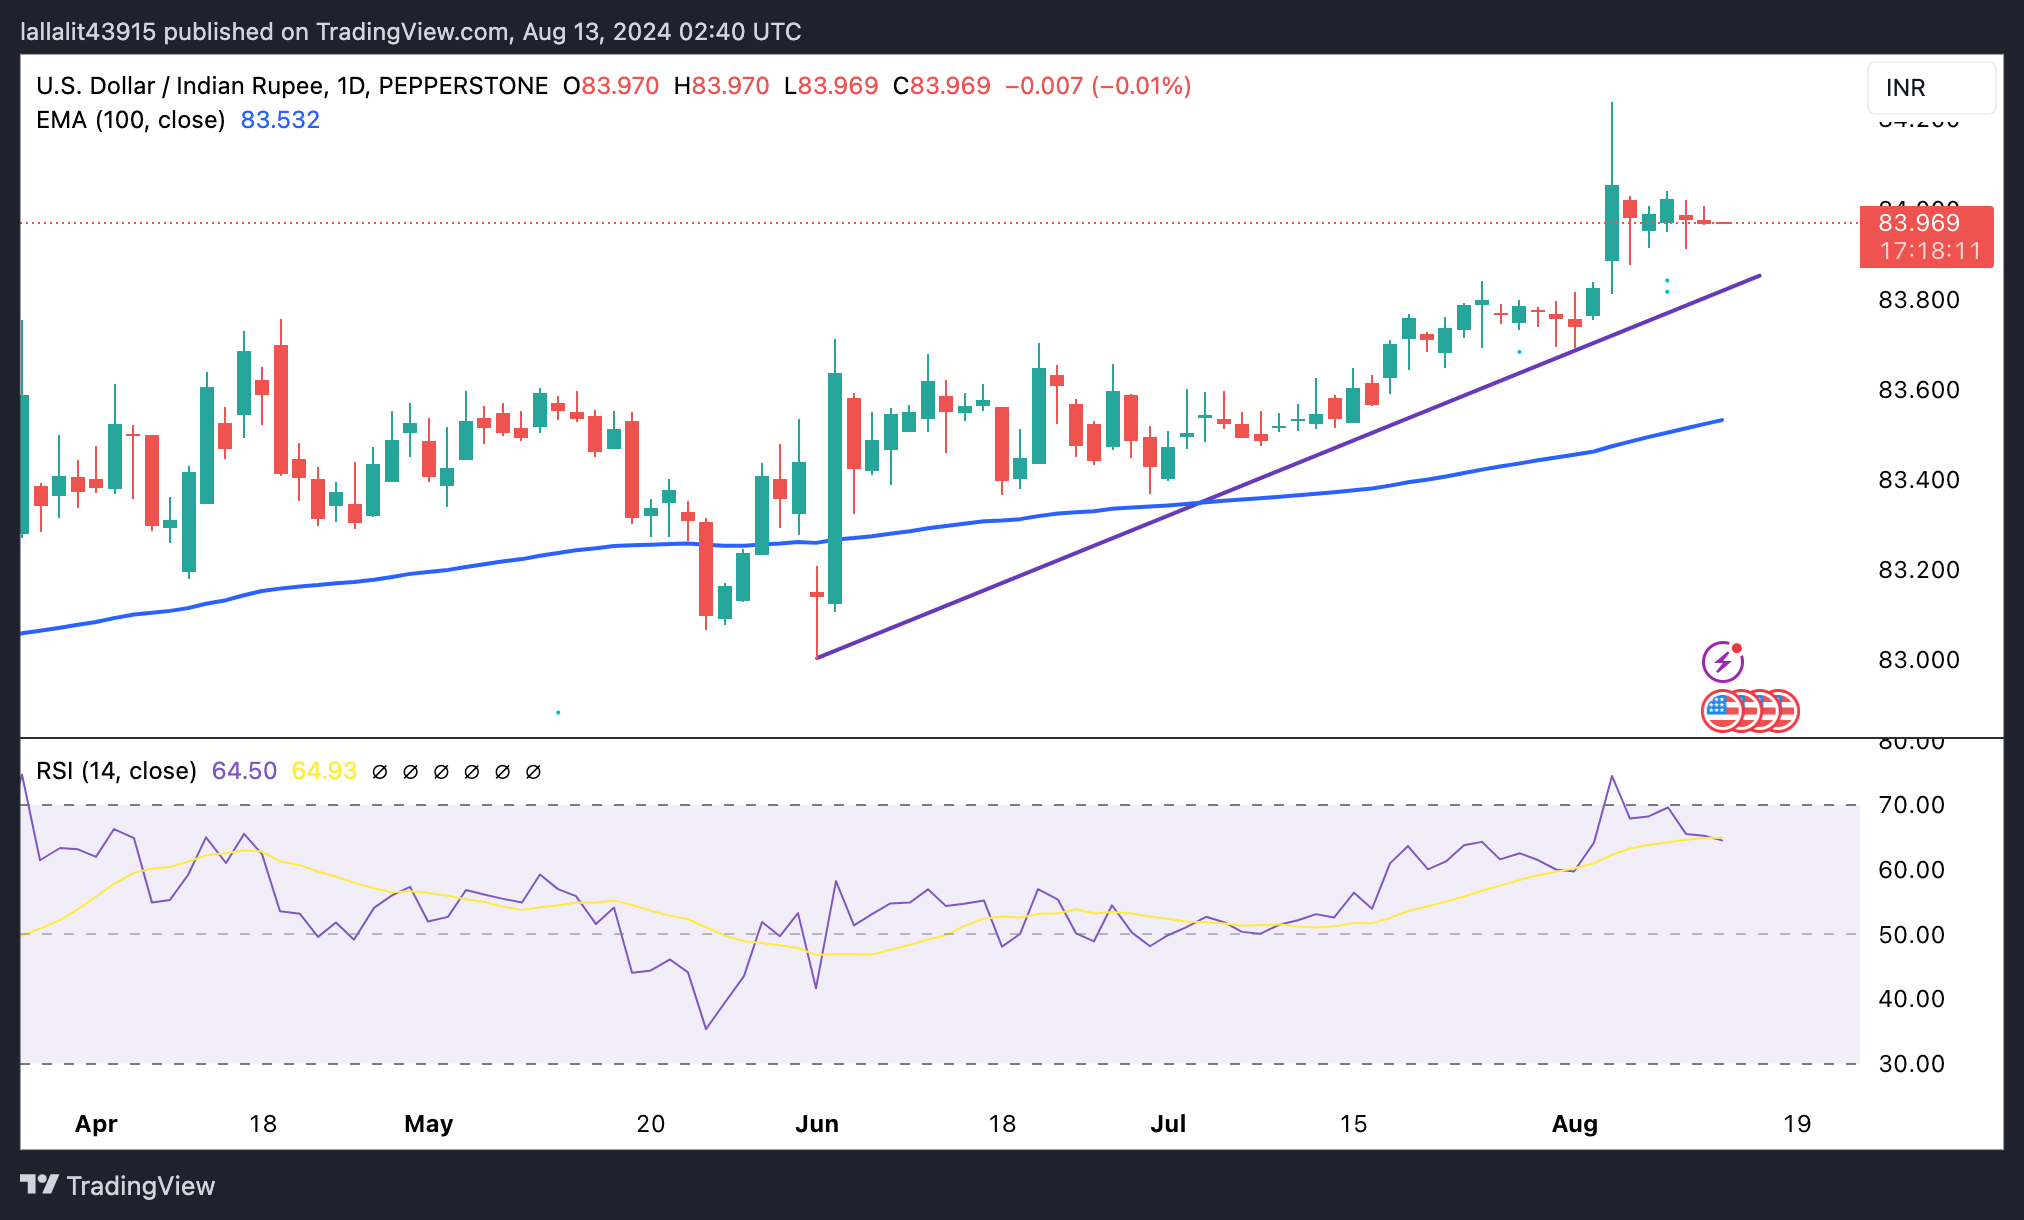
Task: Click the TradingView logo at bottom left
Action: click(x=118, y=1186)
